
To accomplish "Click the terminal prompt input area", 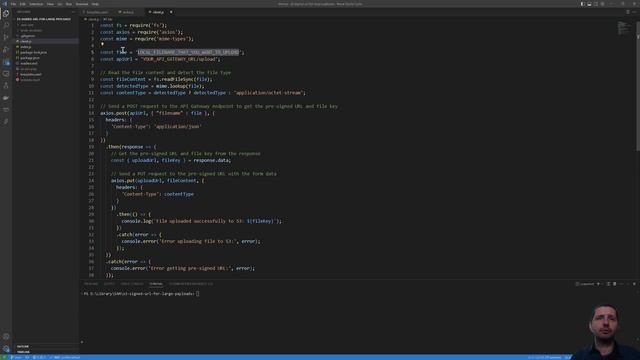I will [x=198, y=293].
